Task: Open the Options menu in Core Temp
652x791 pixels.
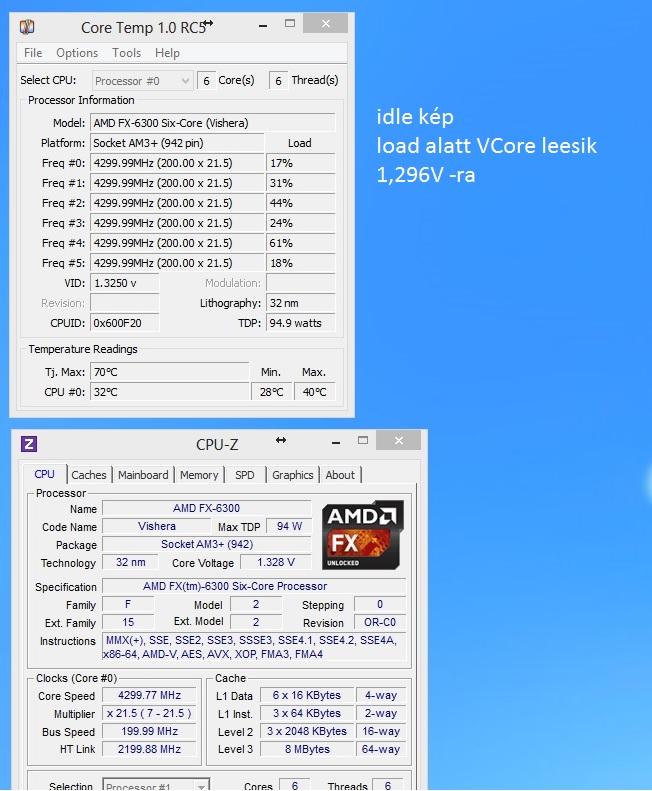Action: click(77, 53)
